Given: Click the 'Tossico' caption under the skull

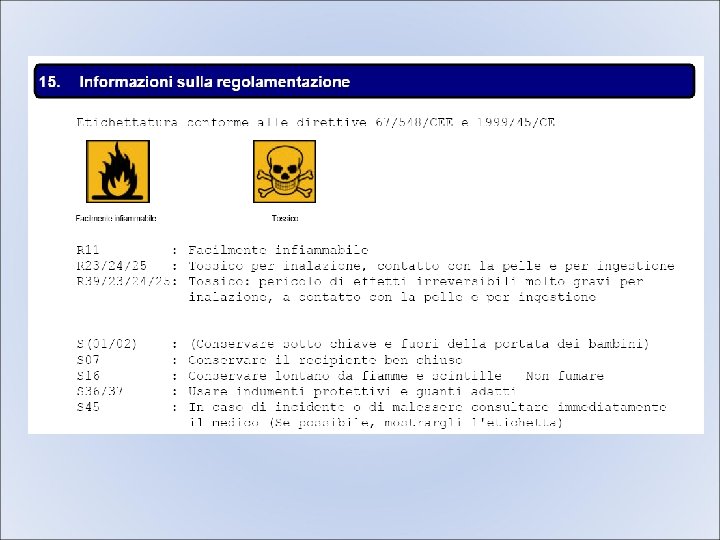Looking at the screenshot, I should (x=285, y=218).
